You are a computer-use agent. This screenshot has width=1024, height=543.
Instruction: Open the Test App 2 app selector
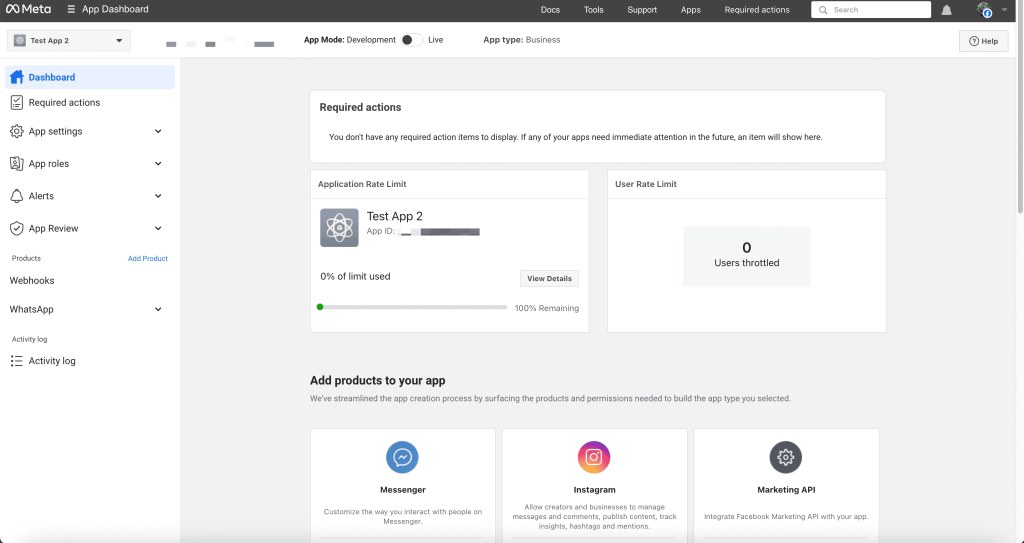pyautogui.click(x=68, y=41)
